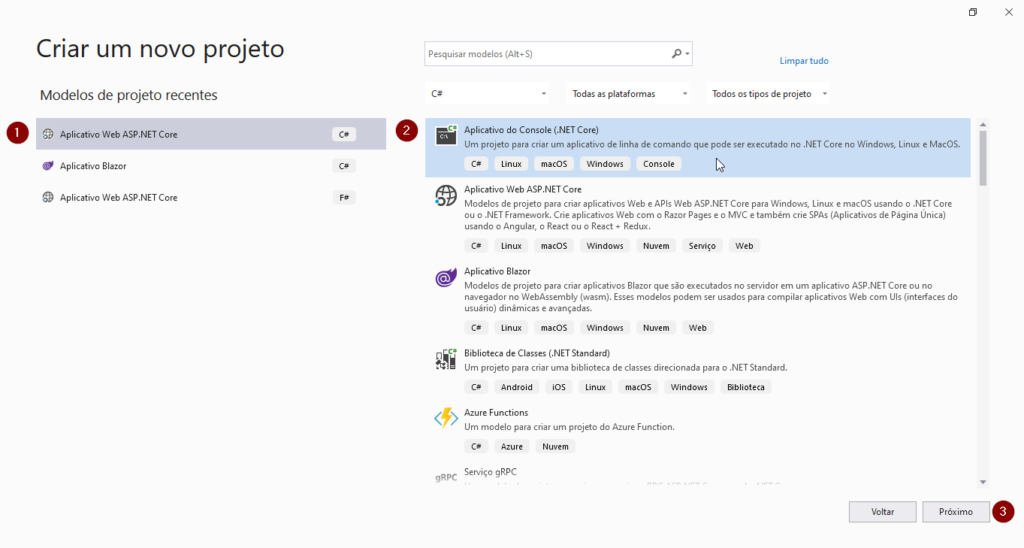Image resolution: width=1024 pixels, height=548 pixels.
Task: Select recent Aplicativo Blazor template
Action: (211, 166)
